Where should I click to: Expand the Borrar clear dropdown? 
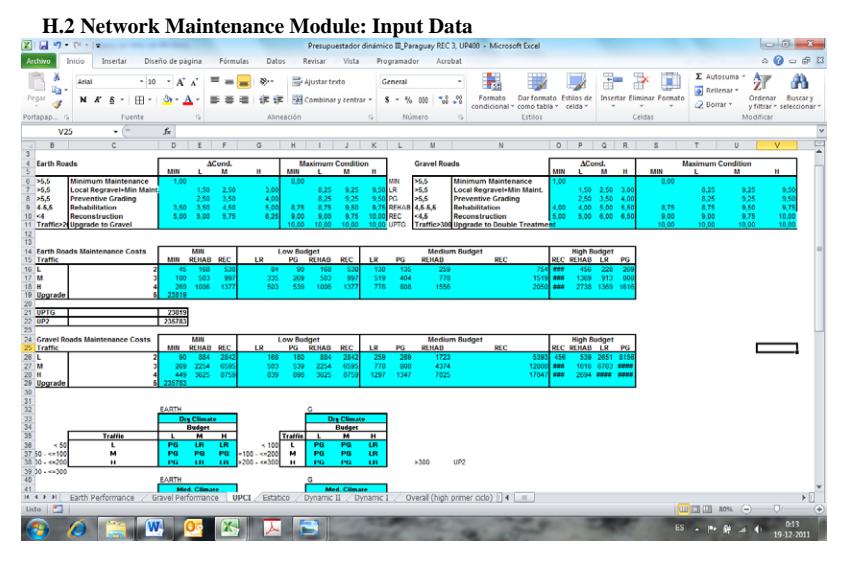[730, 104]
